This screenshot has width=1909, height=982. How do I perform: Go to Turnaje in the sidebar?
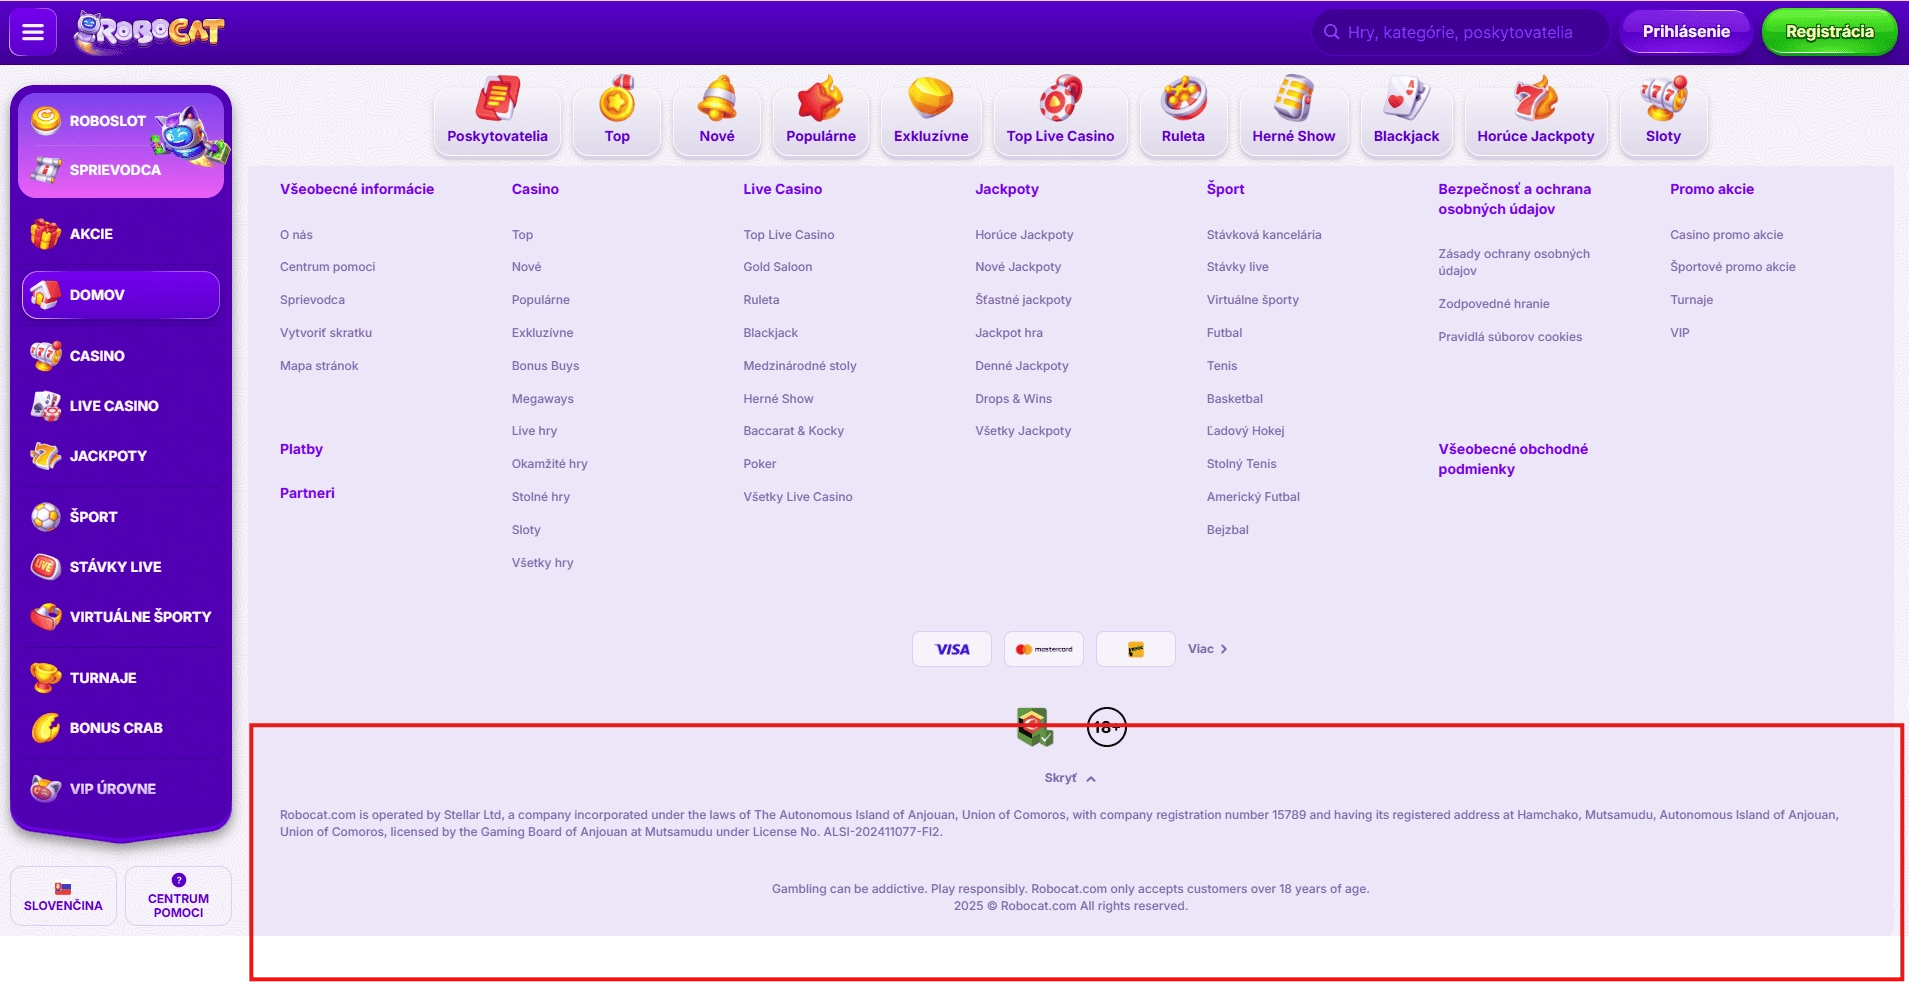(103, 678)
